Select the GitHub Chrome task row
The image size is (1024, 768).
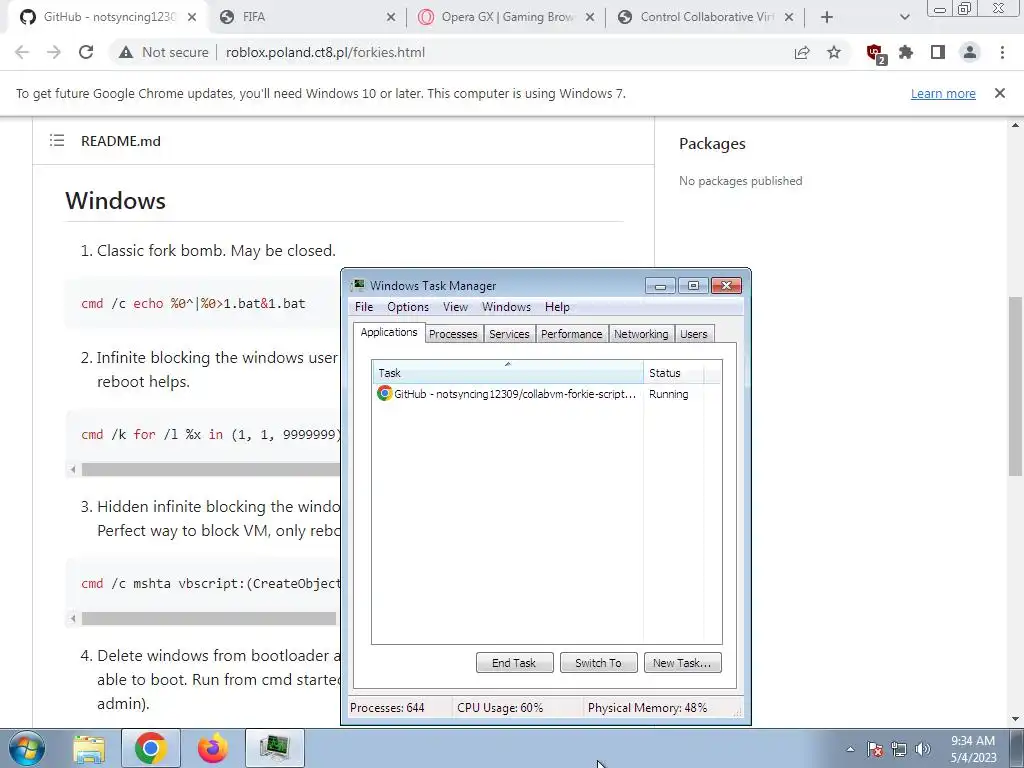click(547, 394)
